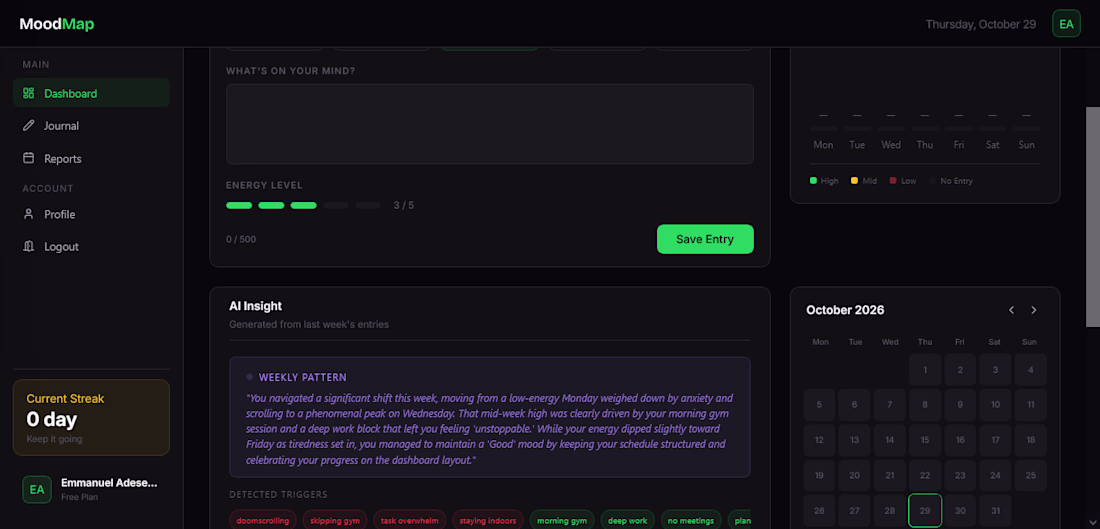
Task: Click the deep work trigger tag
Action: click(627, 521)
